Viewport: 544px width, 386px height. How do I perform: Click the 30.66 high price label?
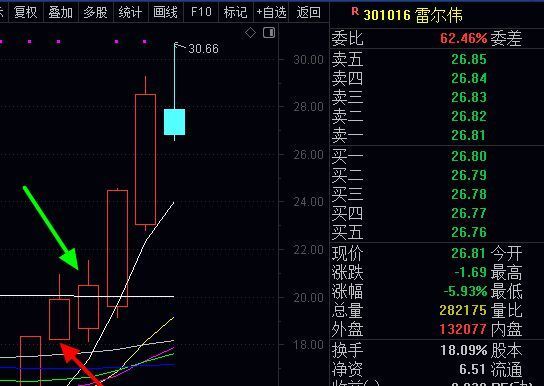pyautogui.click(x=203, y=49)
